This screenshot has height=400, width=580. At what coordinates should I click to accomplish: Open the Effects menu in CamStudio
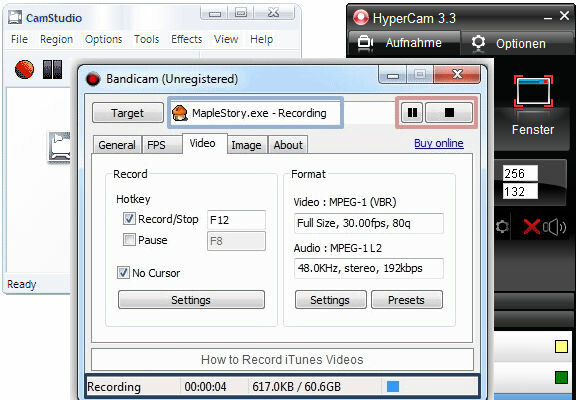coord(186,39)
